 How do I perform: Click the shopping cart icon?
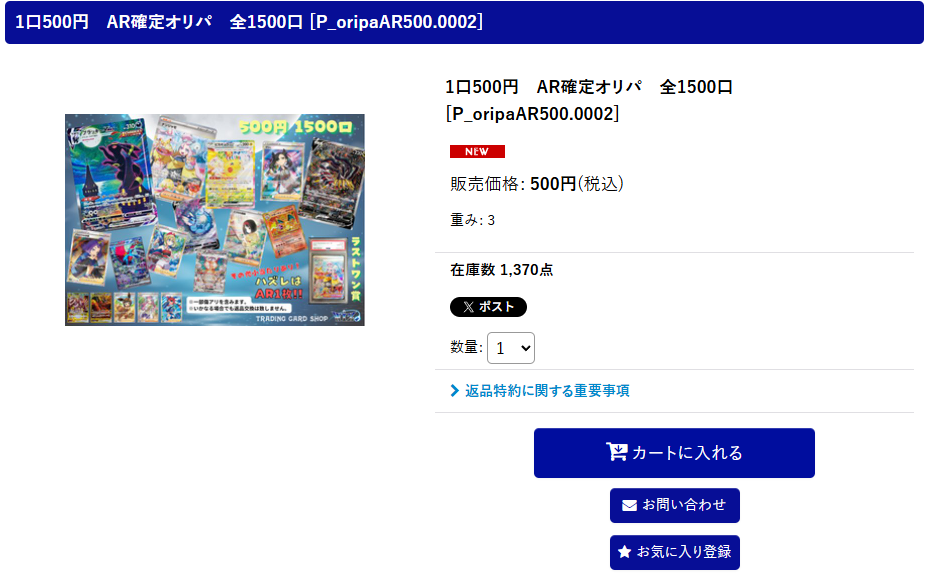point(616,452)
